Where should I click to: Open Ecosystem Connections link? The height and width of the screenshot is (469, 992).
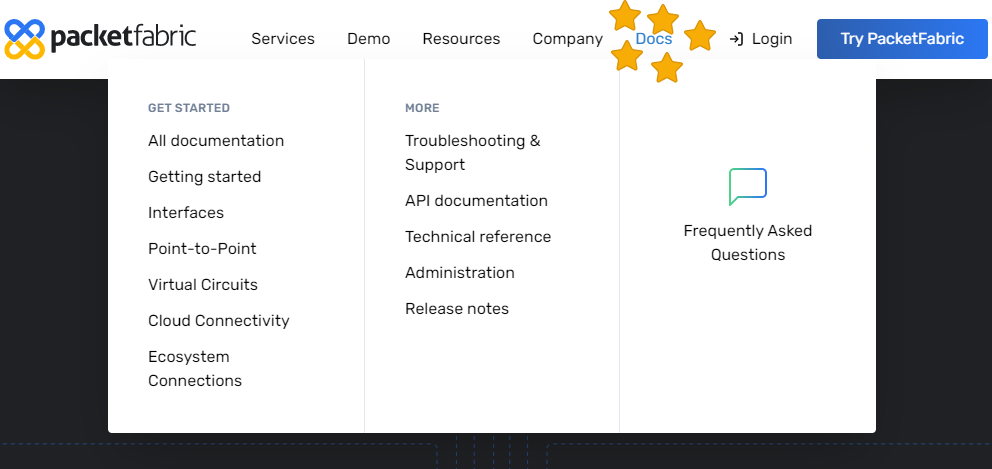[x=195, y=369]
